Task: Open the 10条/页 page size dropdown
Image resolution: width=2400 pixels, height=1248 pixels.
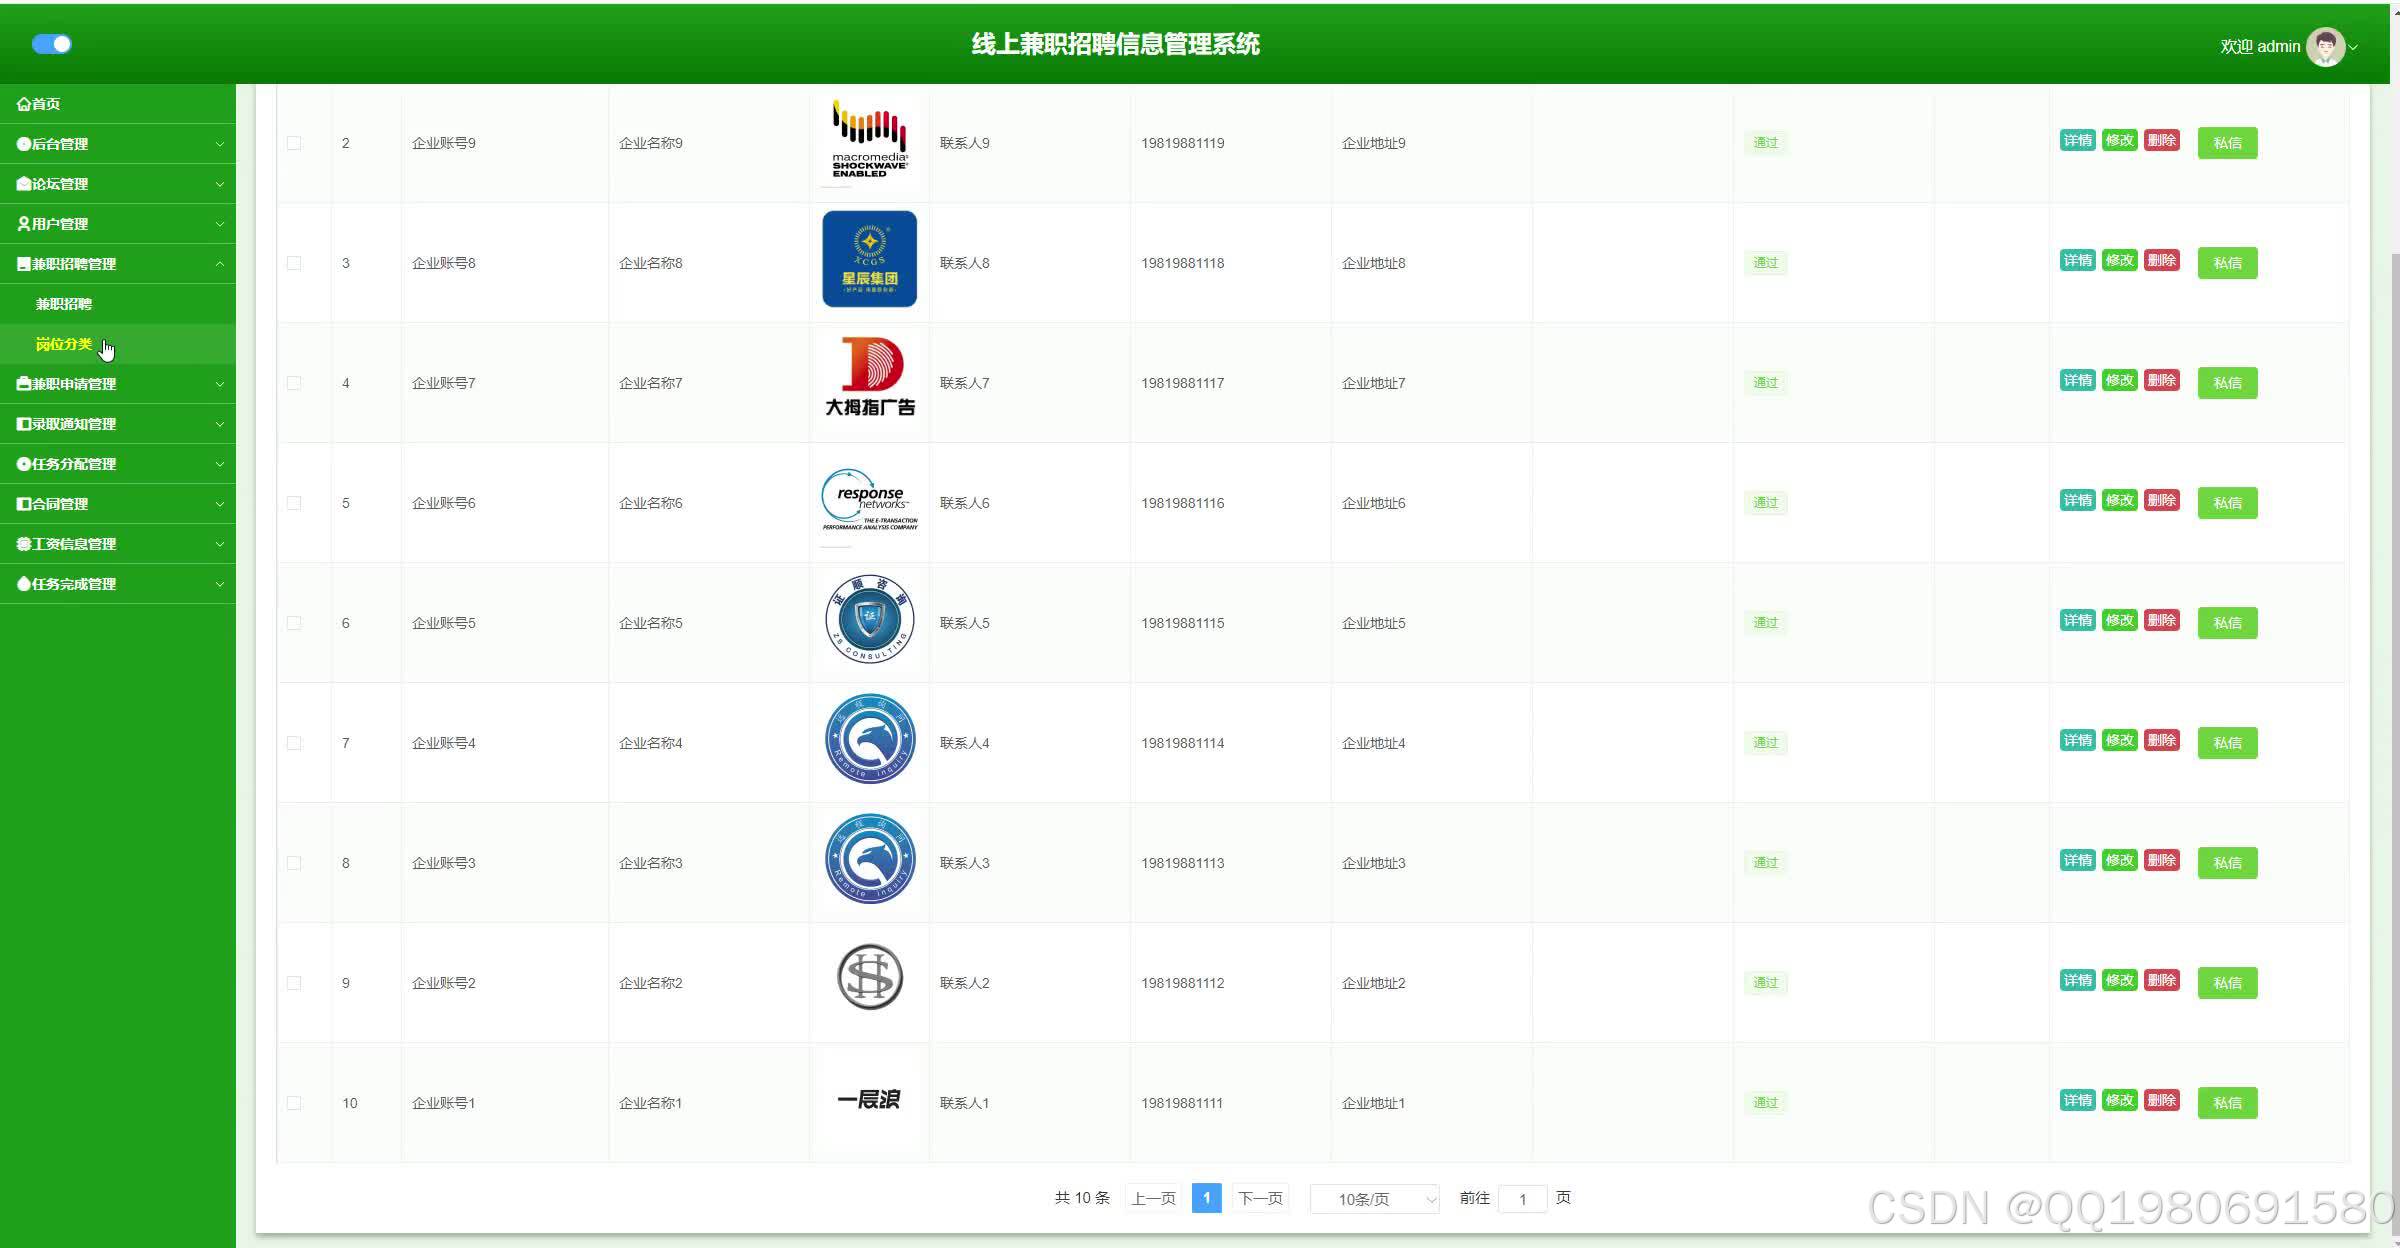Action: click(x=1374, y=1199)
